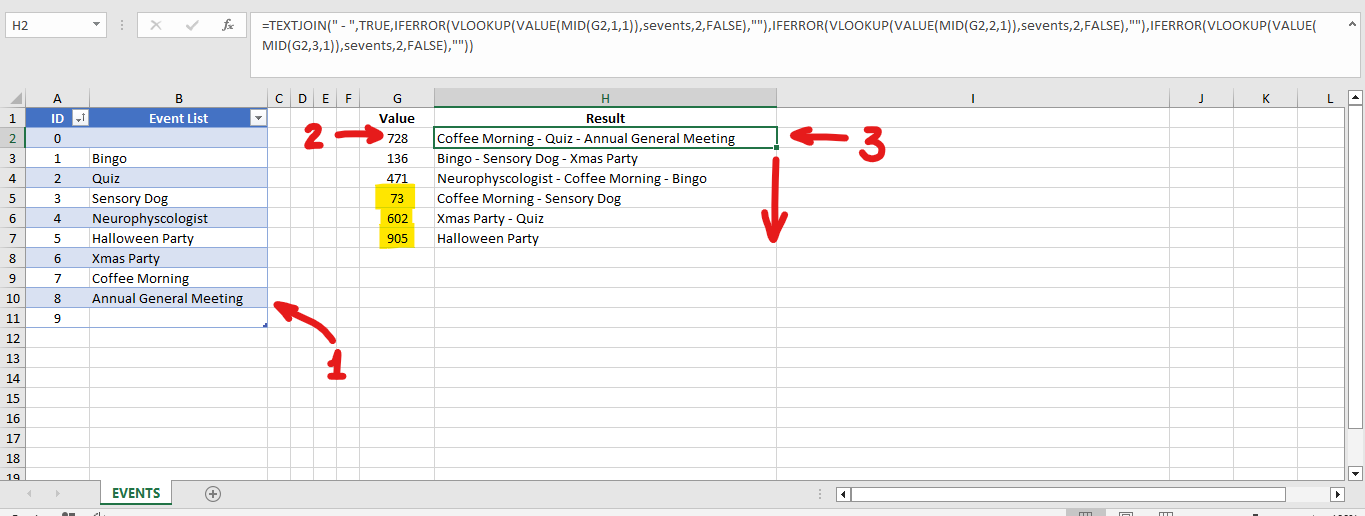The width and height of the screenshot is (1365, 516).
Task: Click horizontal scrollbar right arrow
Action: [x=1337, y=494]
